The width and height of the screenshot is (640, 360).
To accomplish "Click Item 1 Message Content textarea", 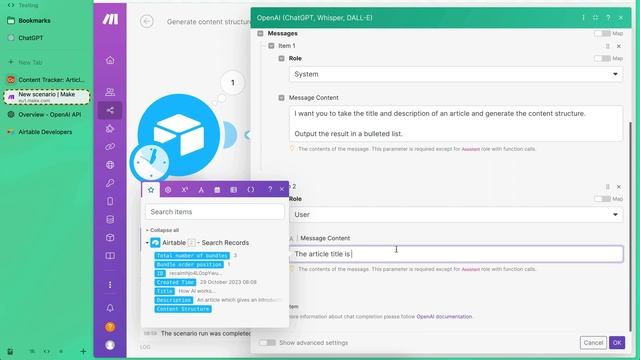I will pos(456,124).
